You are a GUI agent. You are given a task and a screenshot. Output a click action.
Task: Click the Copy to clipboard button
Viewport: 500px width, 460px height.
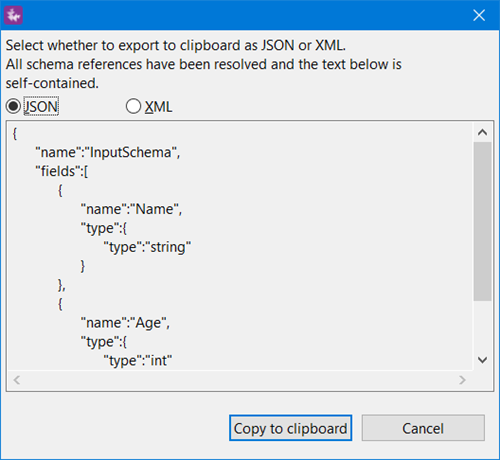coord(290,428)
